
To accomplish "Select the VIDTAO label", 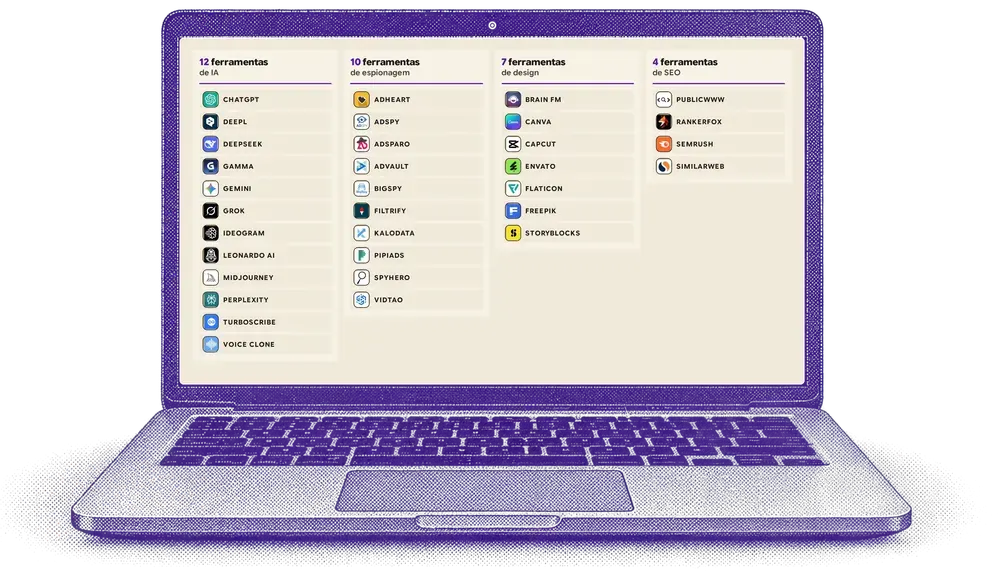I will [x=388, y=300].
